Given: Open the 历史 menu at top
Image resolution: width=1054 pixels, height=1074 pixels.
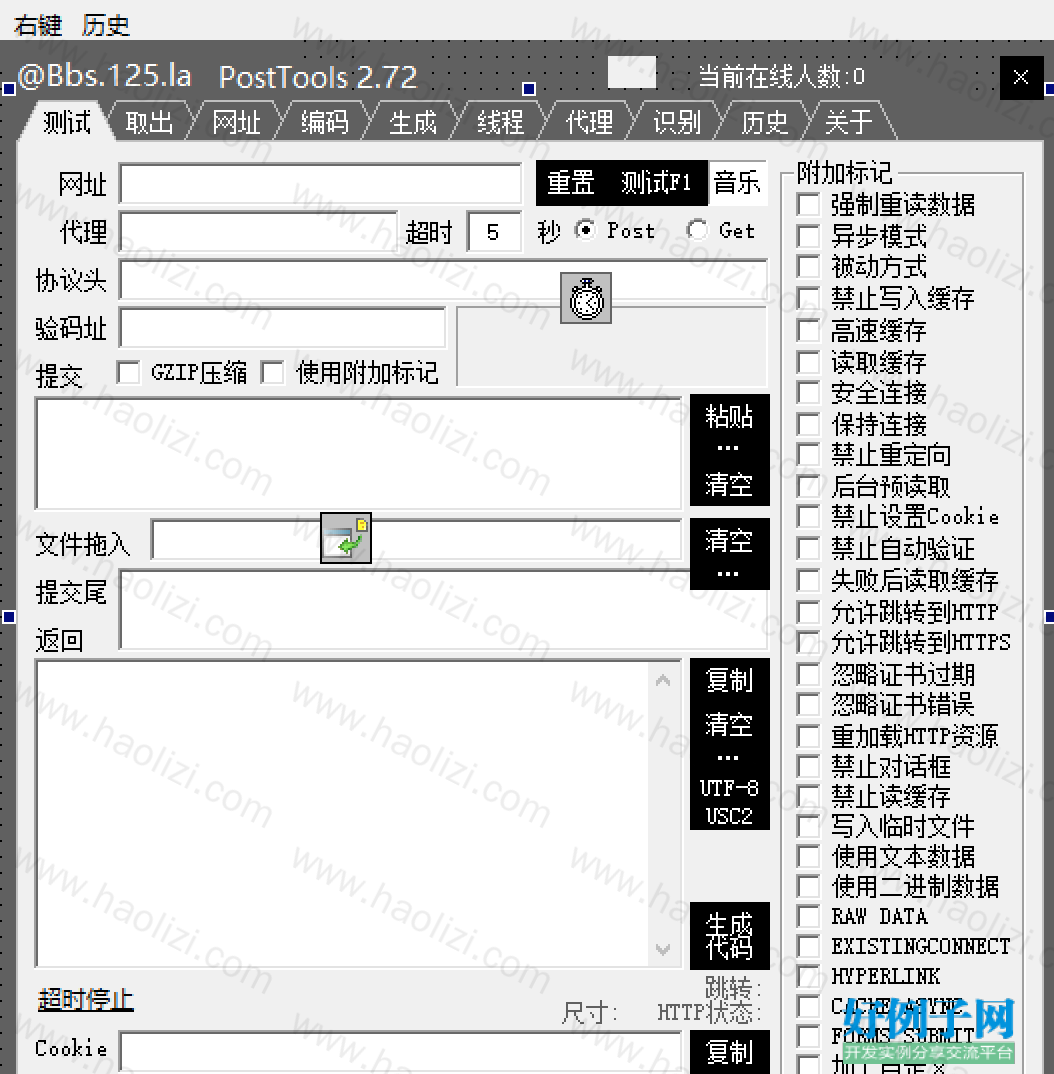Looking at the screenshot, I should (105, 25).
